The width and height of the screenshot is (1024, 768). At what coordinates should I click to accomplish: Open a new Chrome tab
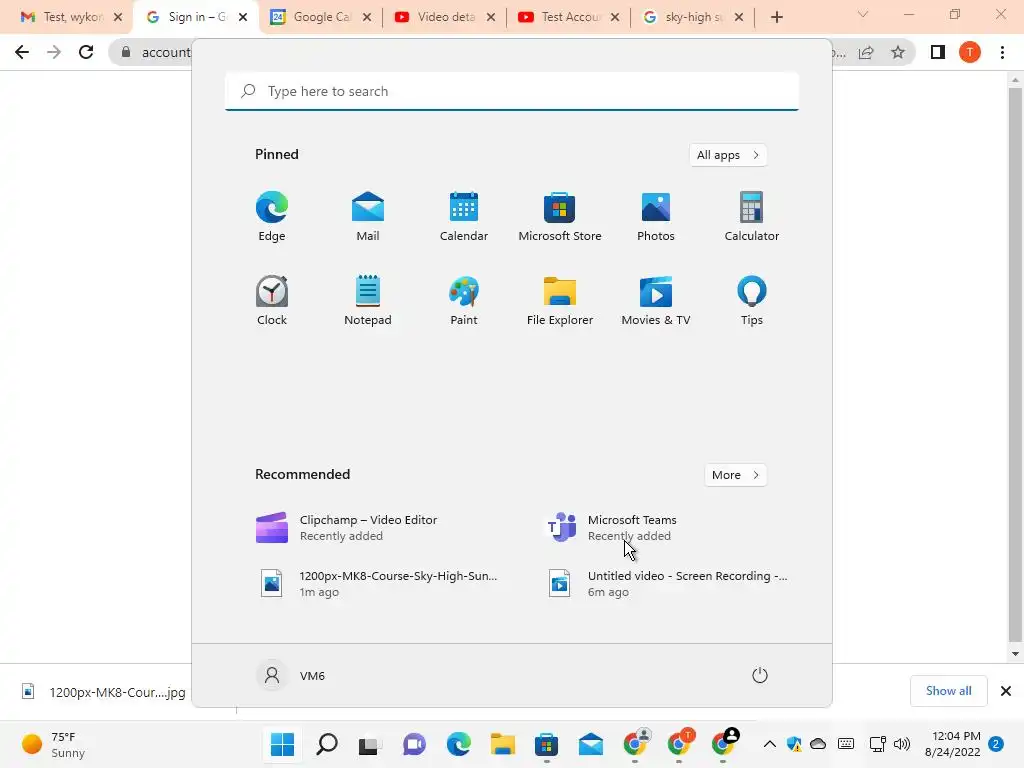[x=776, y=17]
